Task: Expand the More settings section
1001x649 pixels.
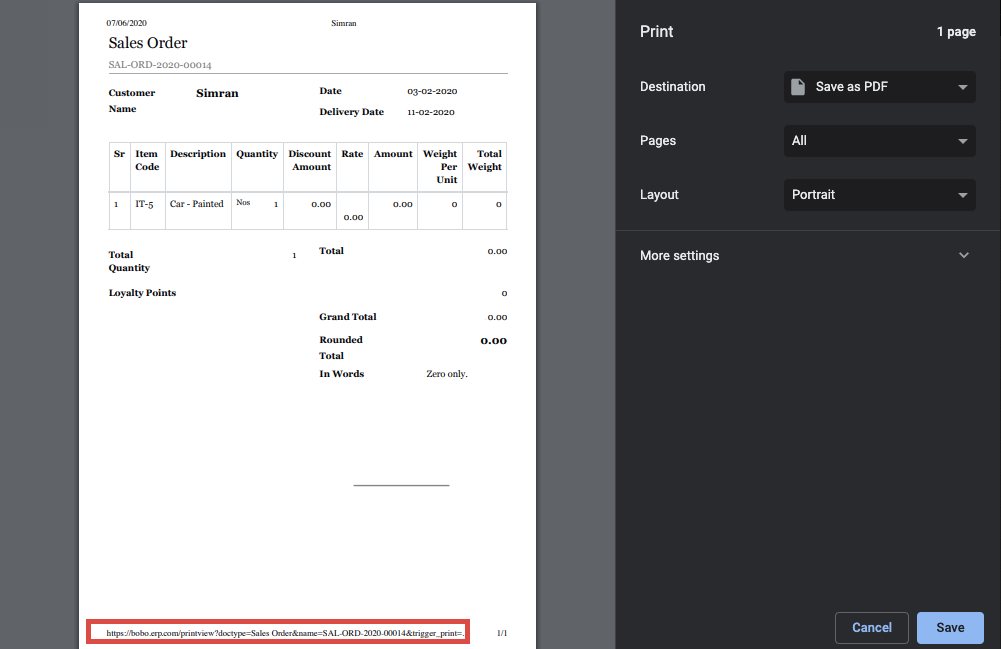Action: pos(680,256)
